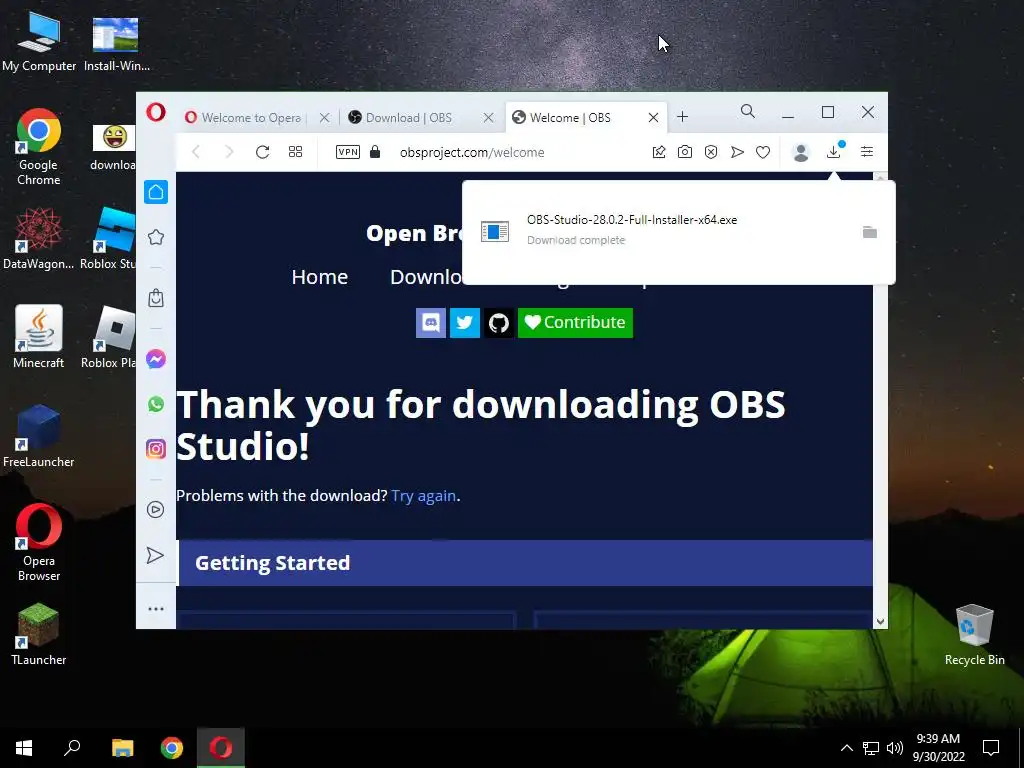This screenshot has height=768, width=1024.
Task: Toggle the VPN badge in address bar
Action: click(x=347, y=152)
